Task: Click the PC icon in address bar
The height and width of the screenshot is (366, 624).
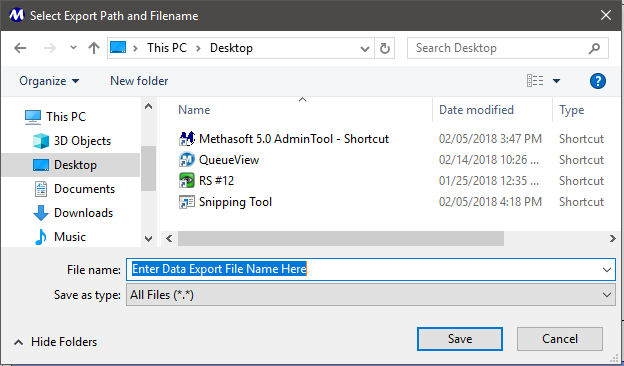Action: 118,48
